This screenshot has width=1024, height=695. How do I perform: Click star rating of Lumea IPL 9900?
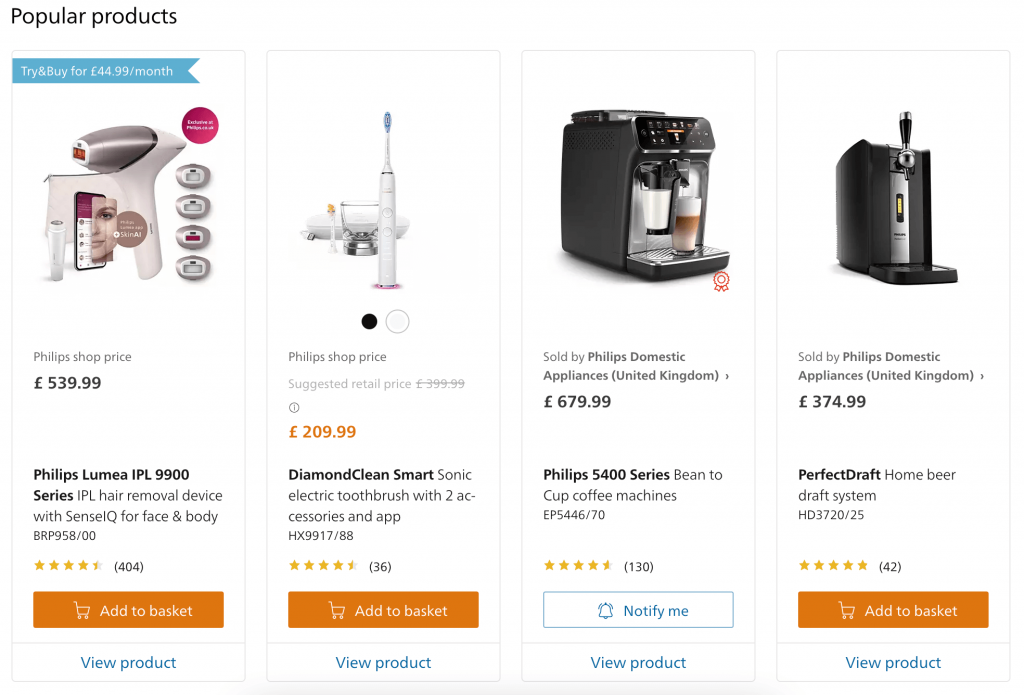(x=69, y=566)
